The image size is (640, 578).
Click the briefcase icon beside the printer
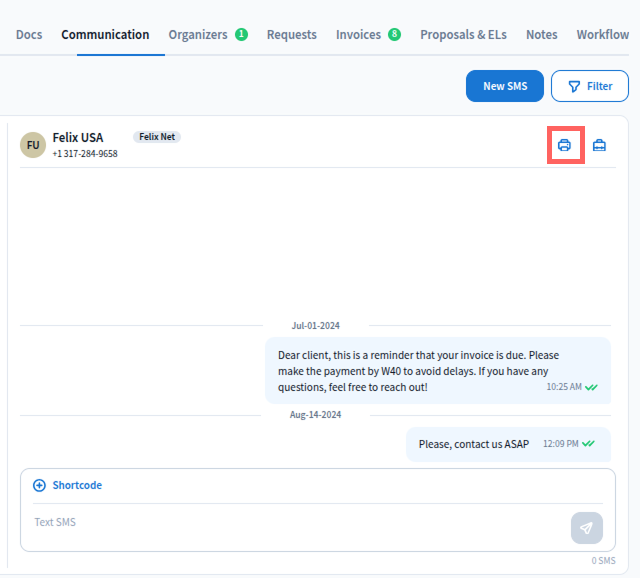(x=599, y=145)
